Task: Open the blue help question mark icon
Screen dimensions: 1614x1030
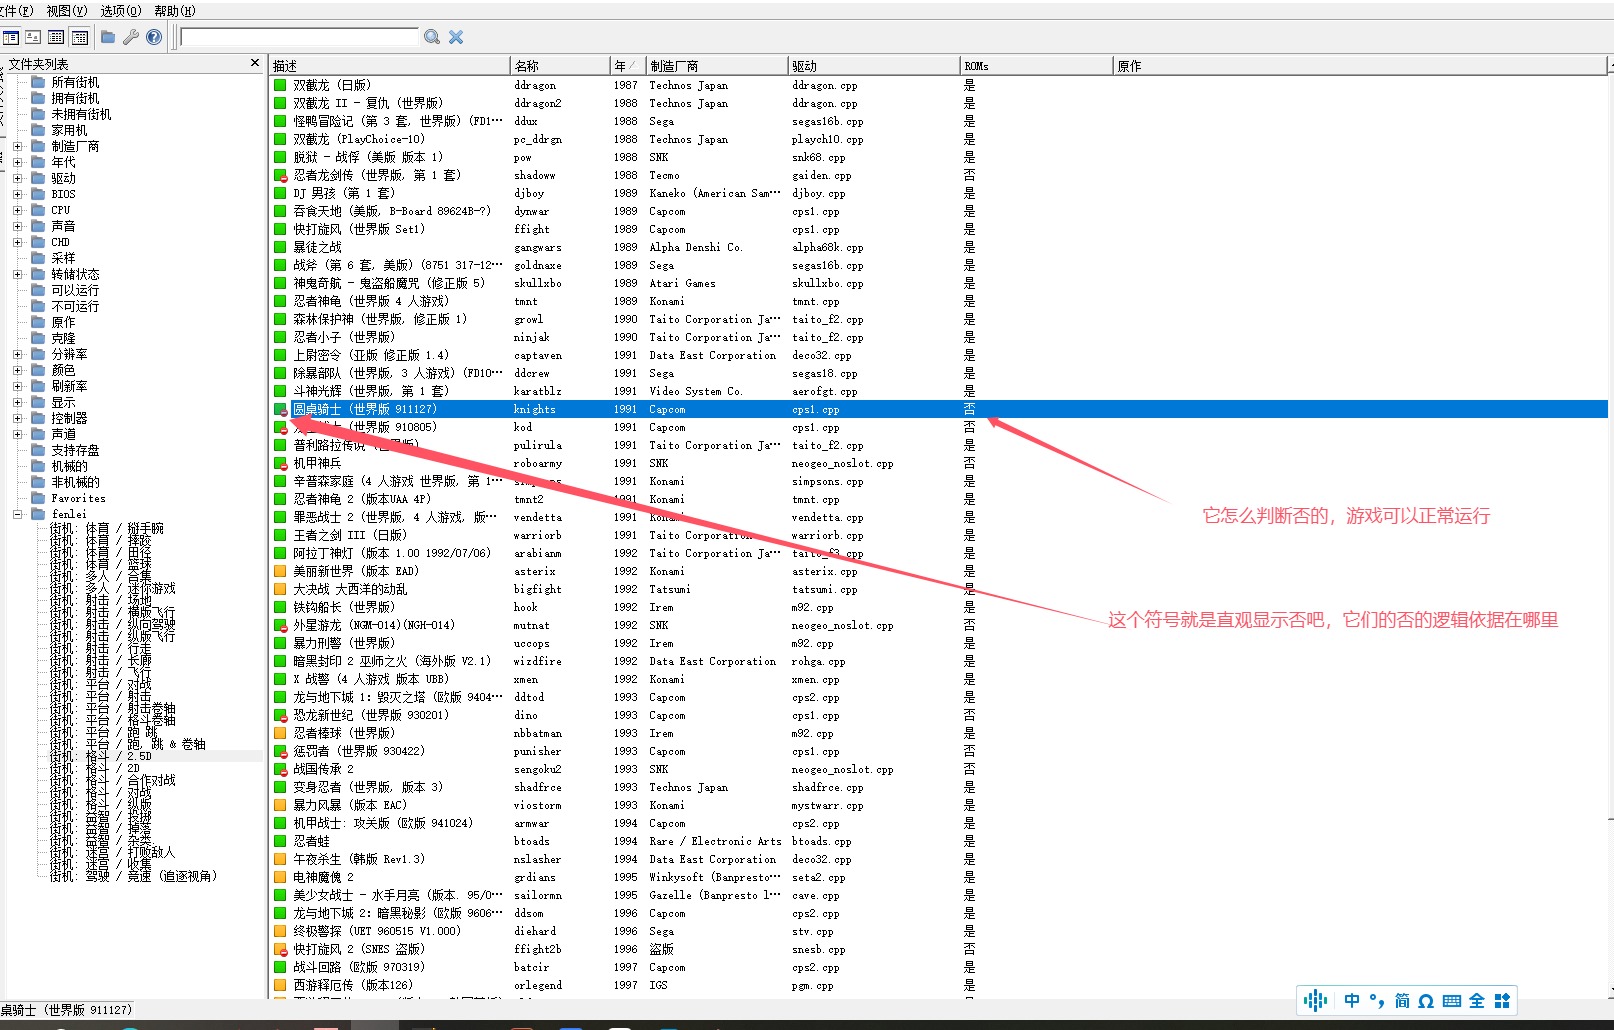Action: pos(154,37)
